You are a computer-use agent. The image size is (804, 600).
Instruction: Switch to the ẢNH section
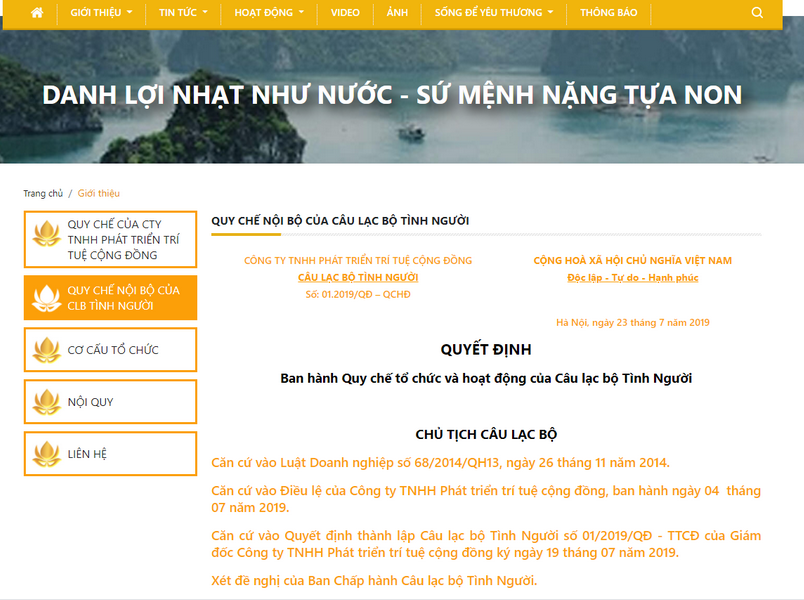tap(396, 13)
